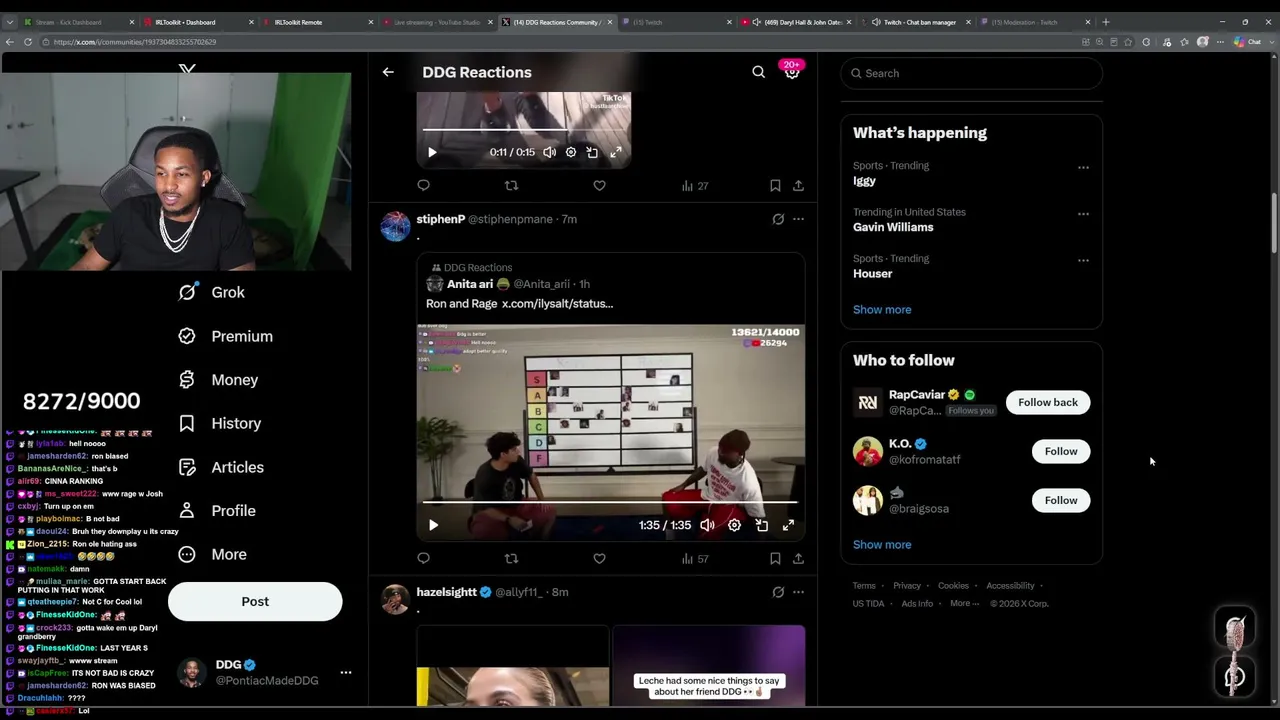
Task: Expand the footer More menu
Action: (966, 604)
